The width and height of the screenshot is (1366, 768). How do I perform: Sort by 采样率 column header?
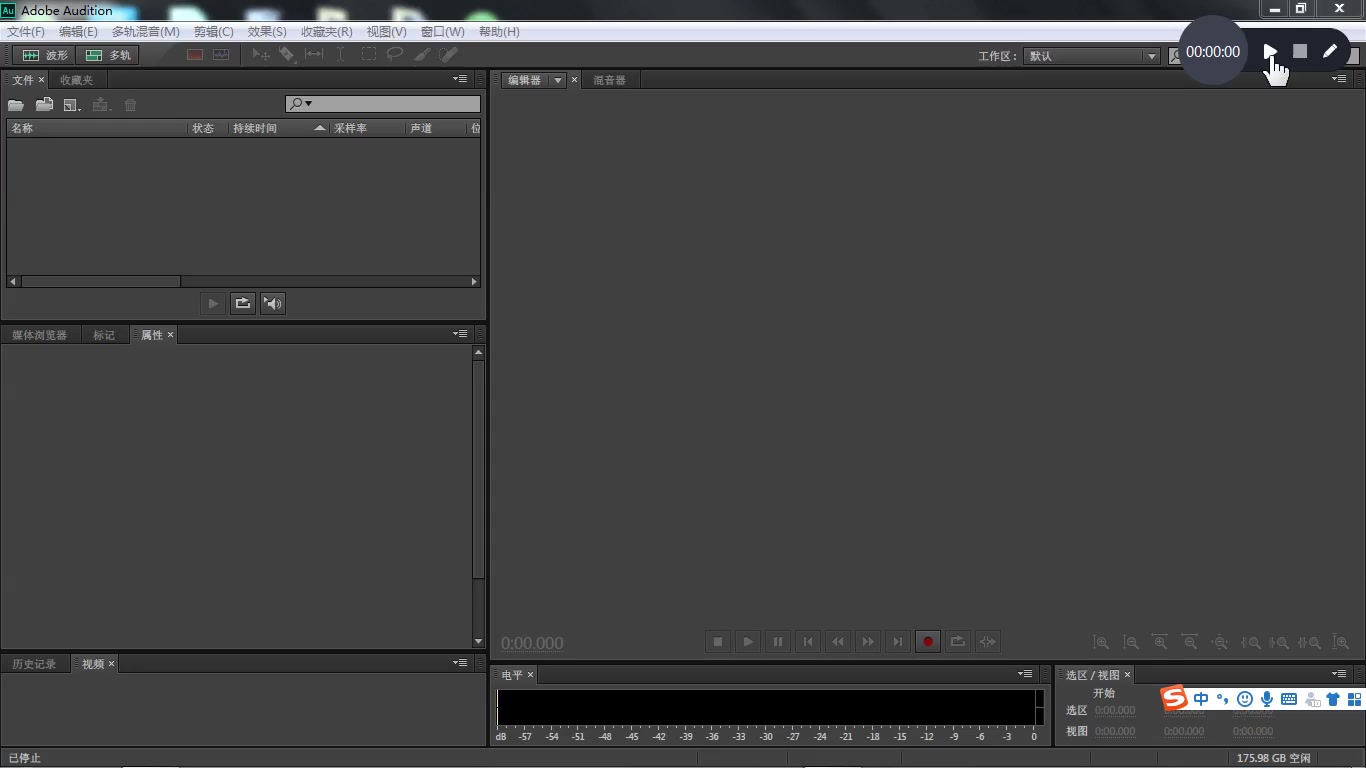367,128
